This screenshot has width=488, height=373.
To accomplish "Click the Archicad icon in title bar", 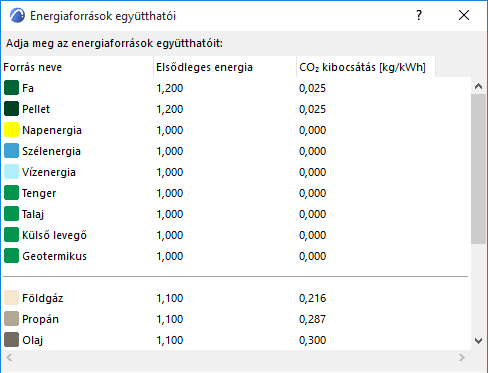I will click(17, 15).
